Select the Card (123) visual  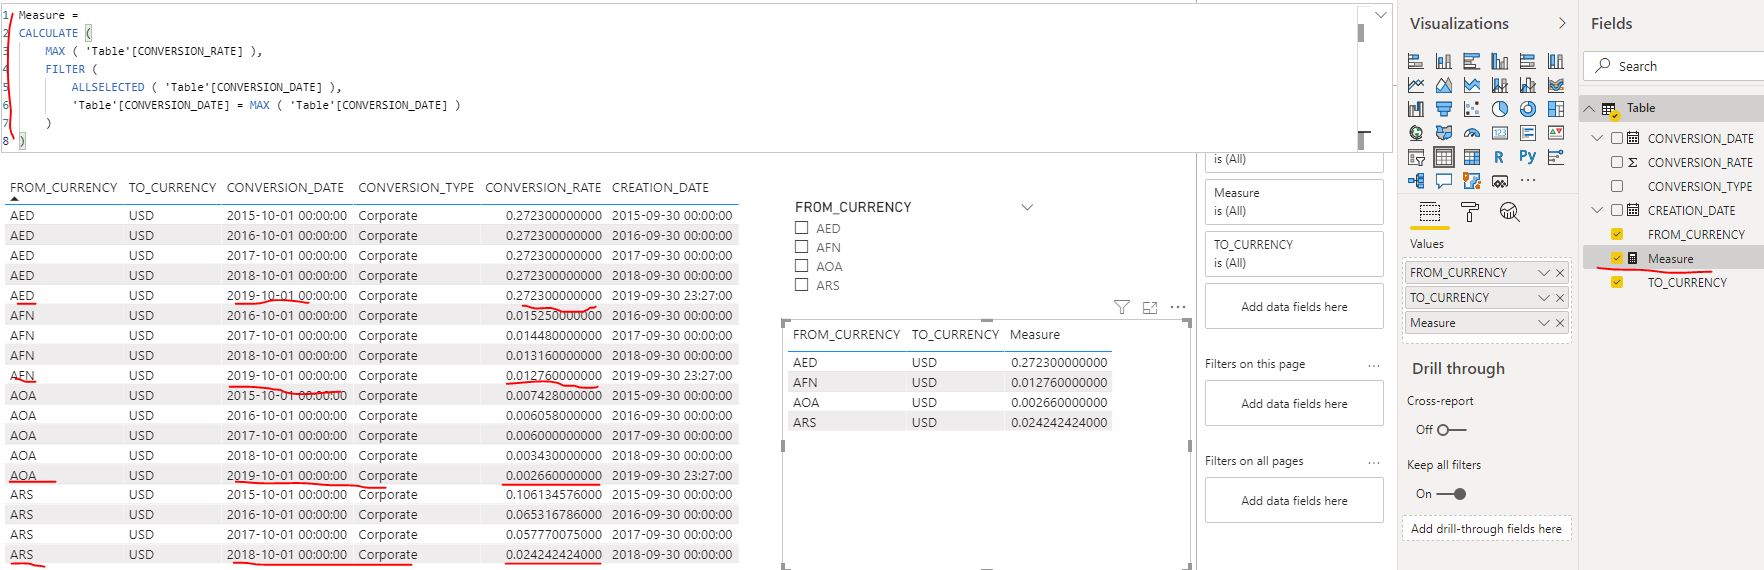[x=1500, y=133]
